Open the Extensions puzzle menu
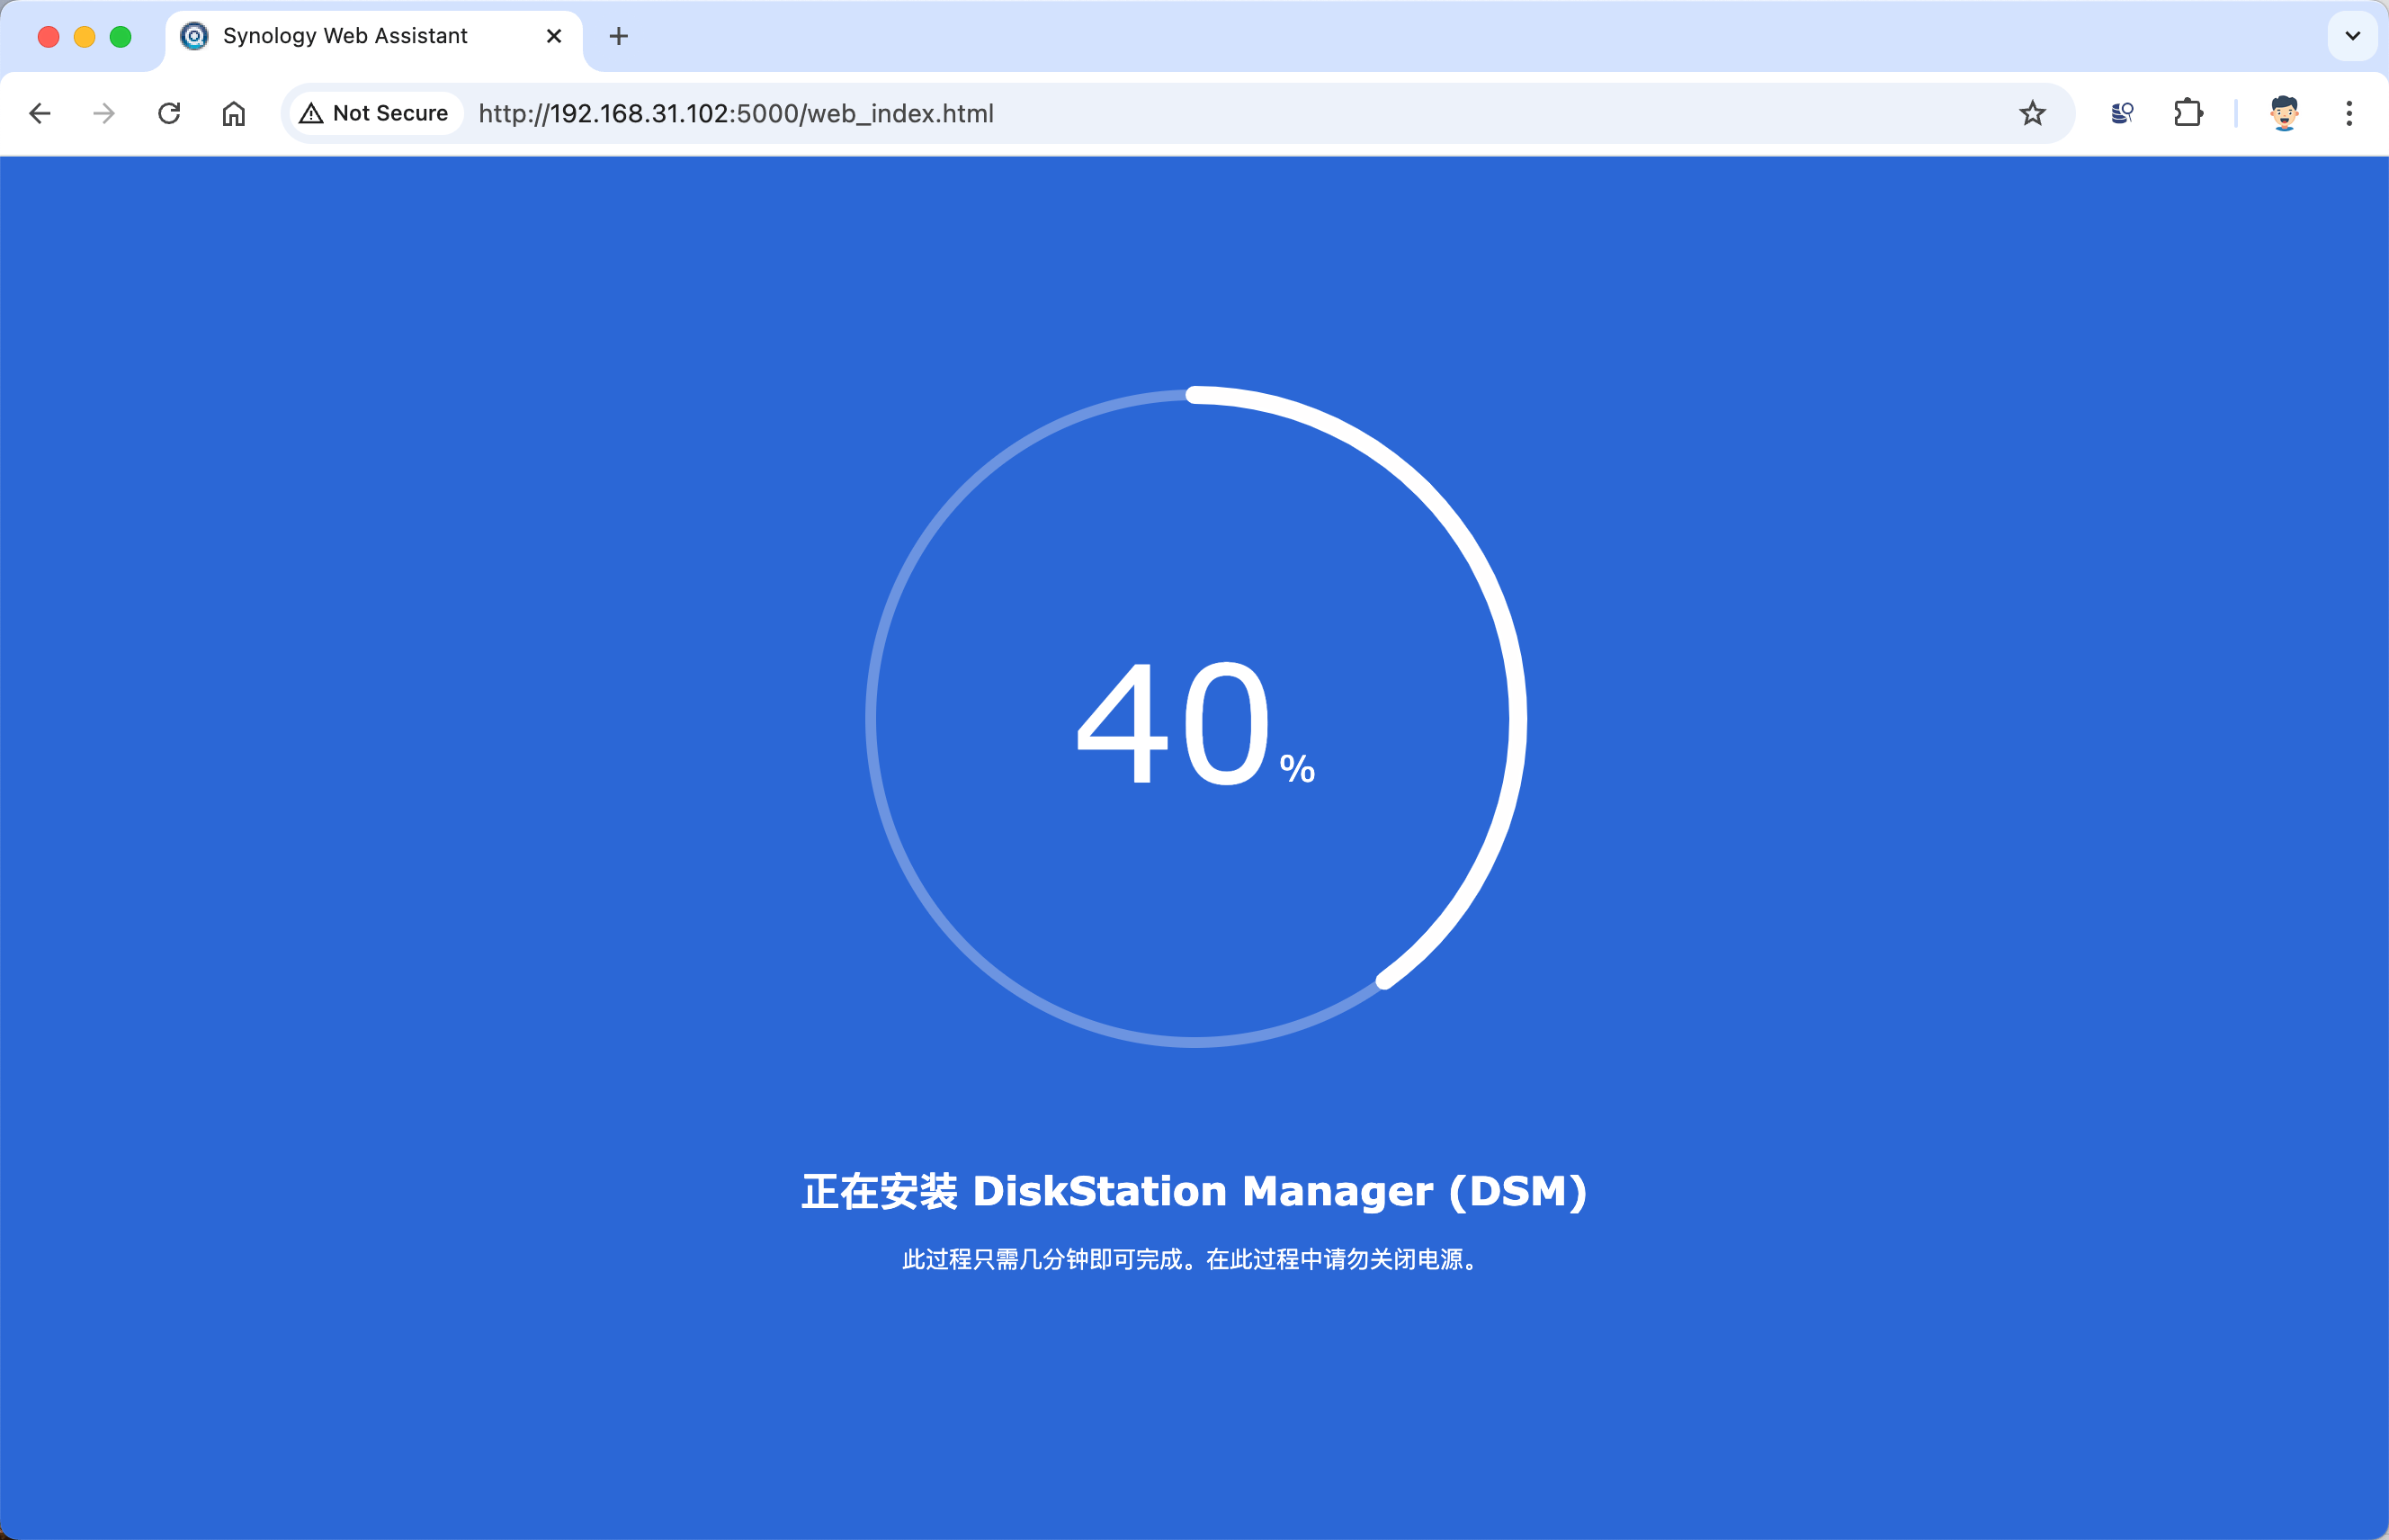This screenshot has height=1540, width=2389. pos(2188,113)
